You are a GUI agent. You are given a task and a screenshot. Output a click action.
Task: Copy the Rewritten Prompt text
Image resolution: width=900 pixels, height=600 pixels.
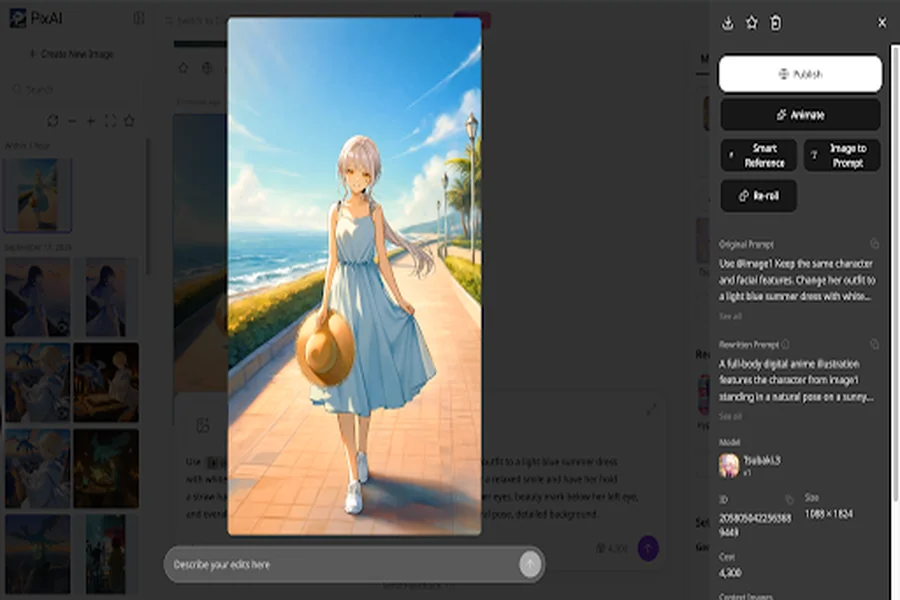pyautogui.click(x=874, y=344)
